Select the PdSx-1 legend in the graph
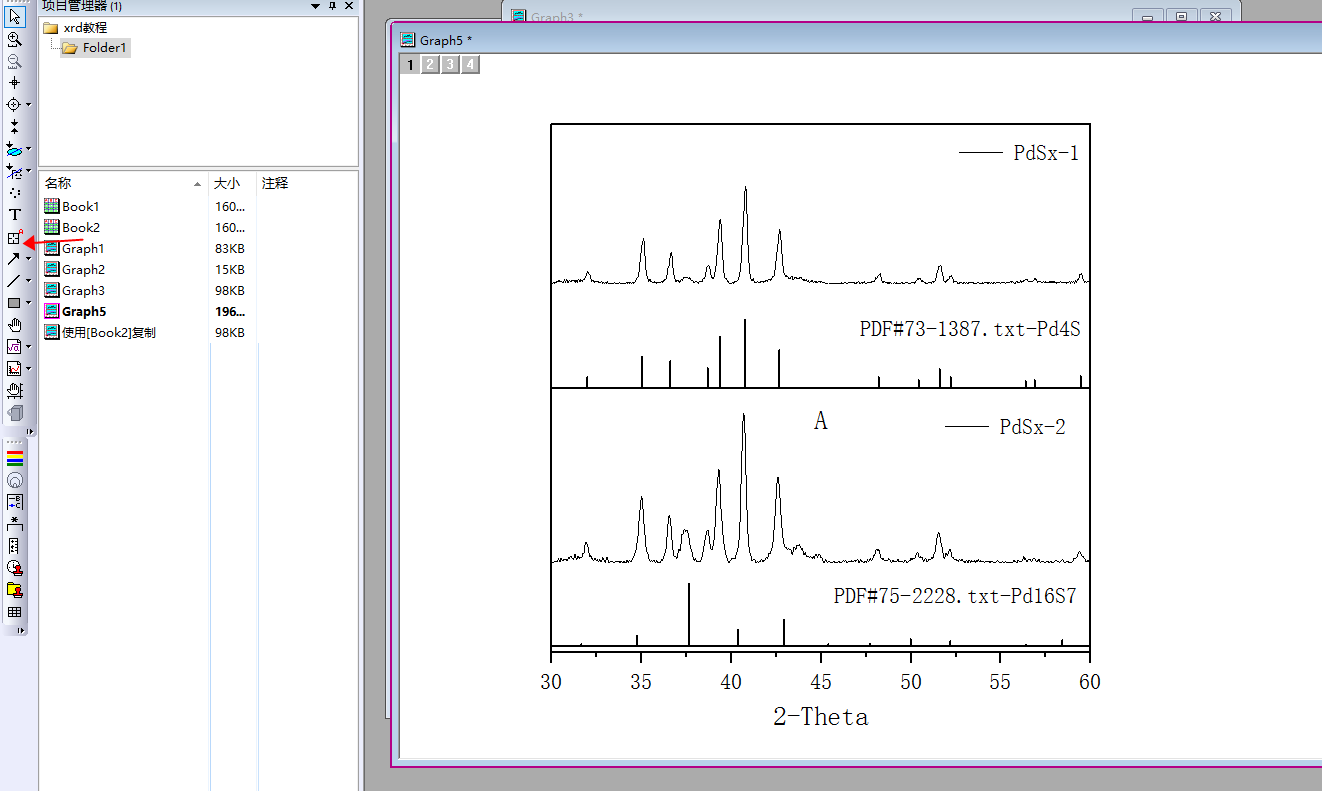The height and width of the screenshot is (791, 1322). point(1019,153)
